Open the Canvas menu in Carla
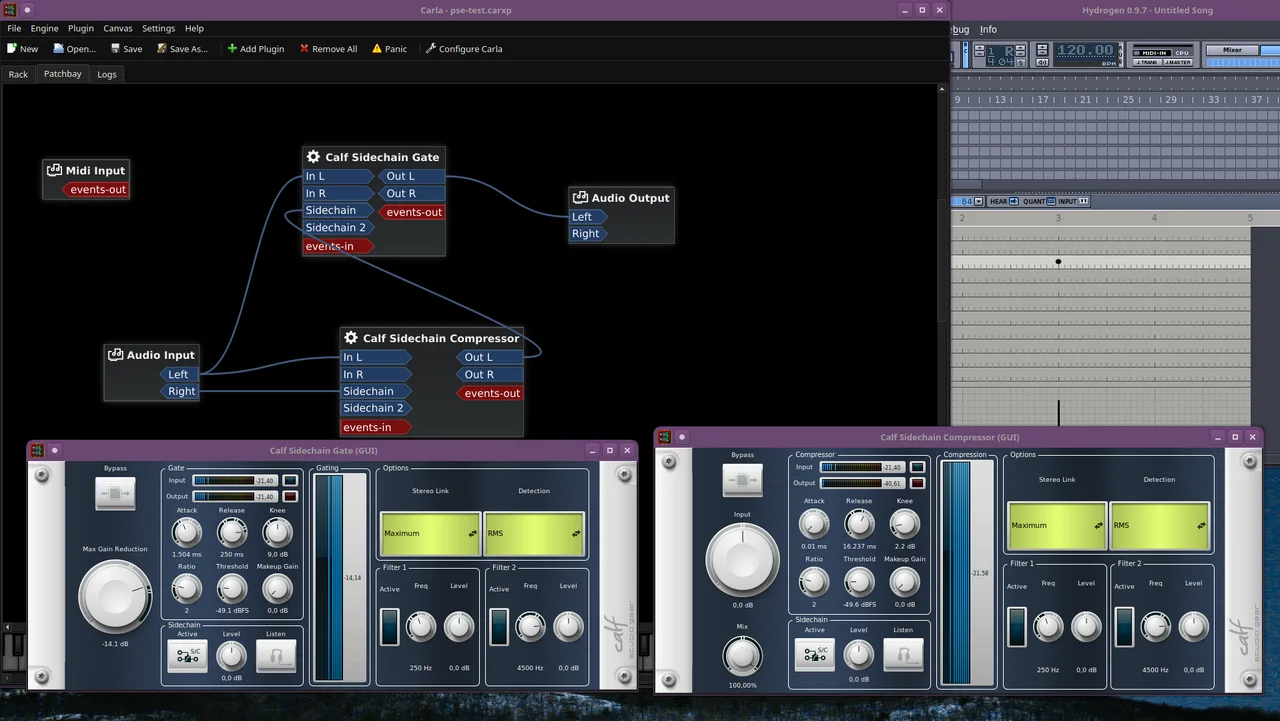 118,28
